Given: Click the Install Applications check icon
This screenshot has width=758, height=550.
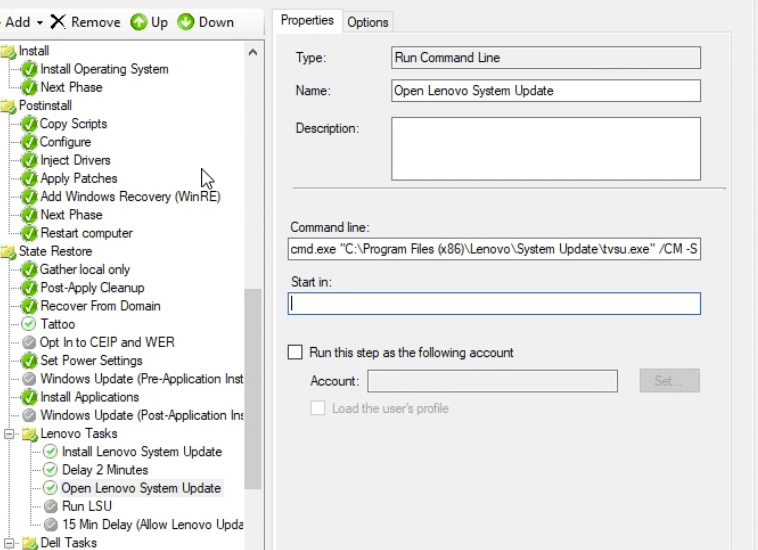Looking at the screenshot, I should click(29, 397).
